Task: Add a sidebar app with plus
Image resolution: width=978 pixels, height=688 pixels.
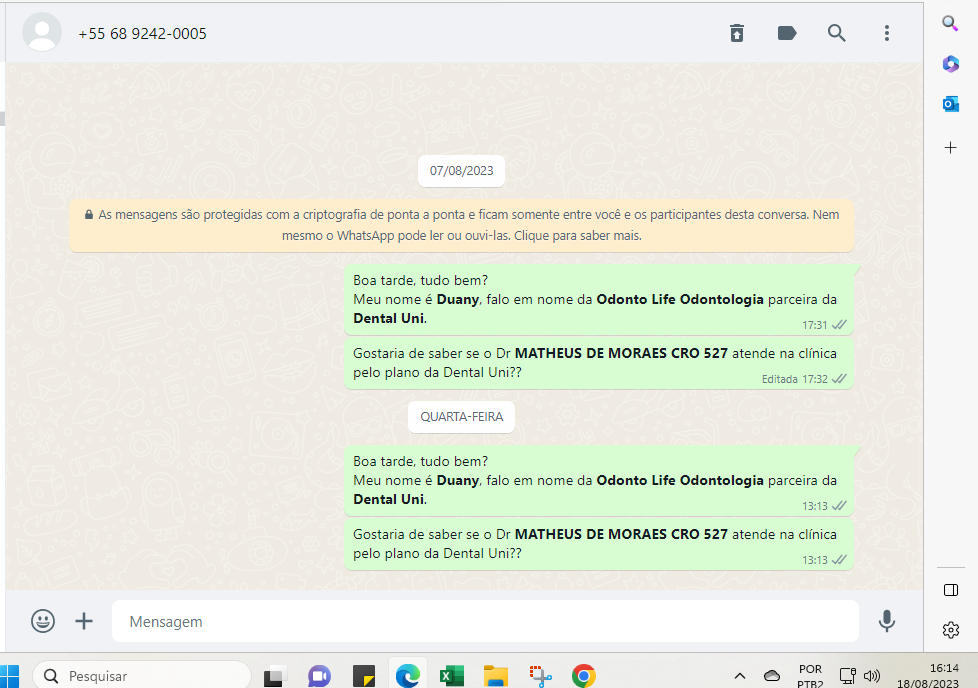Action: [x=951, y=148]
